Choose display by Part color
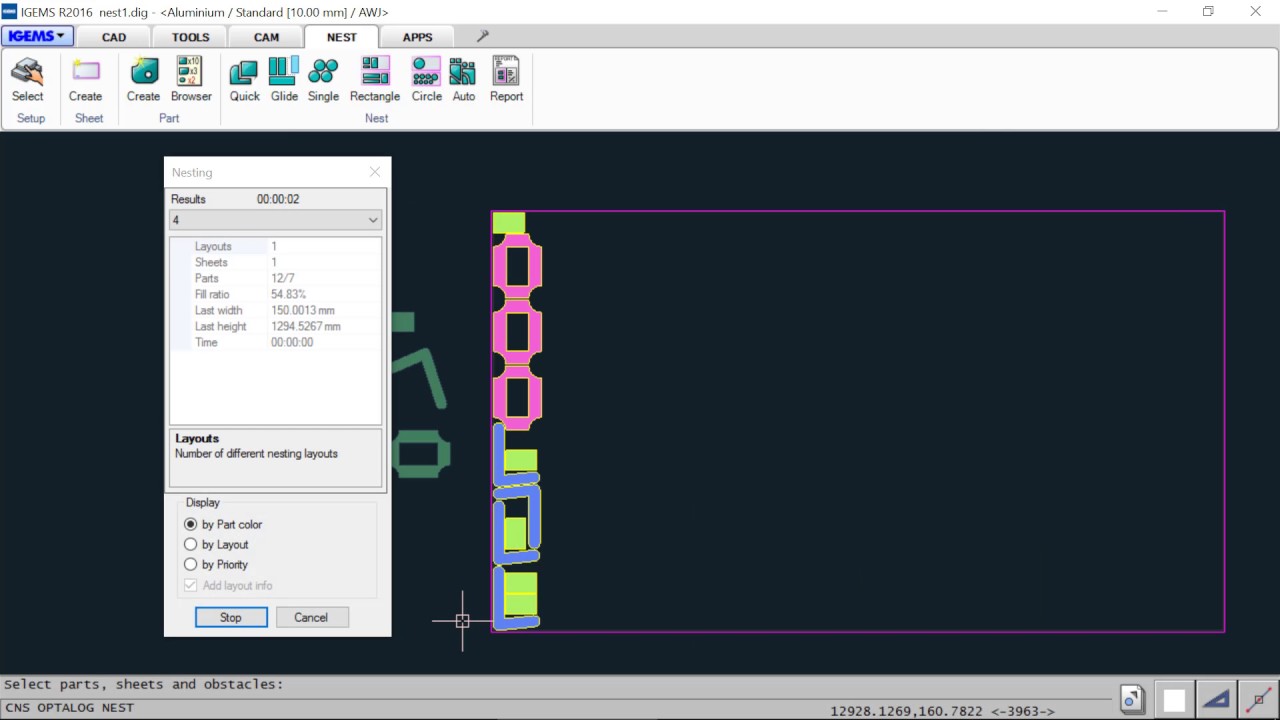 (x=223, y=524)
